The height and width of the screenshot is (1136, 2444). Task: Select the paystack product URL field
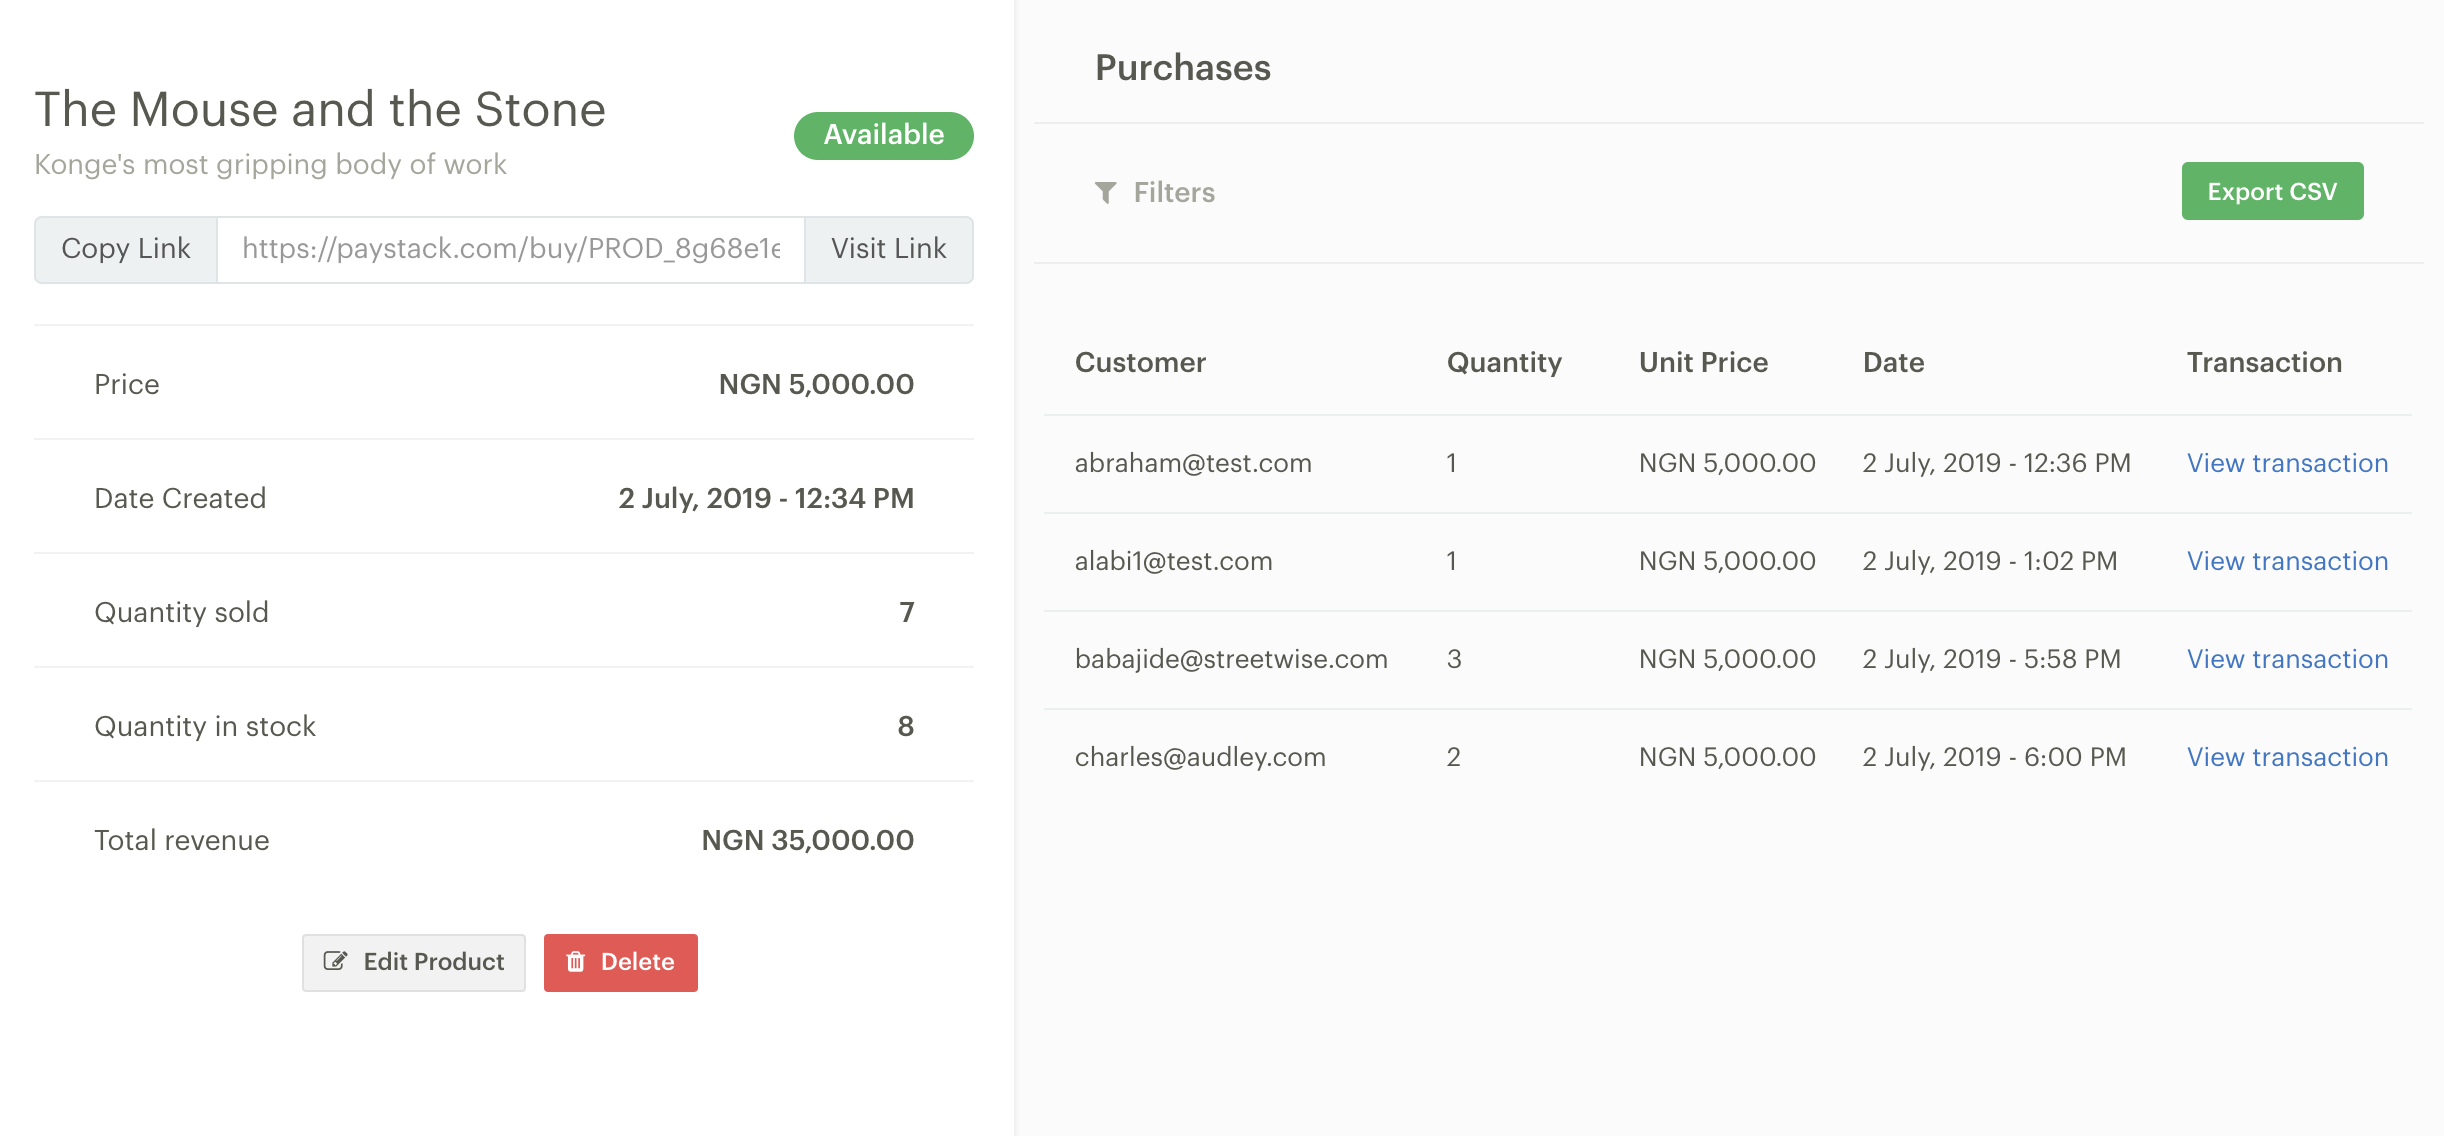click(x=511, y=249)
